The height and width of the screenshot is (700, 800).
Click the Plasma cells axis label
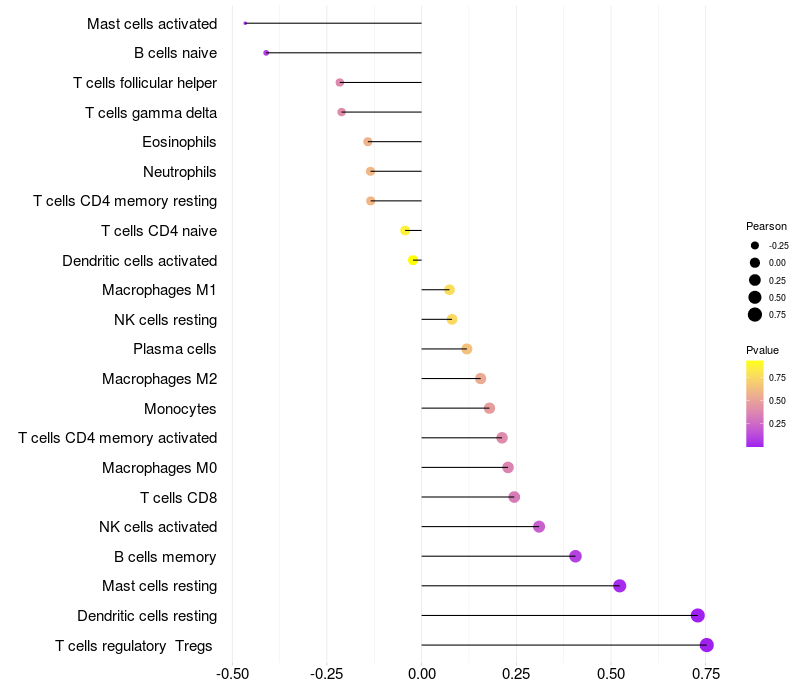click(x=175, y=349)
